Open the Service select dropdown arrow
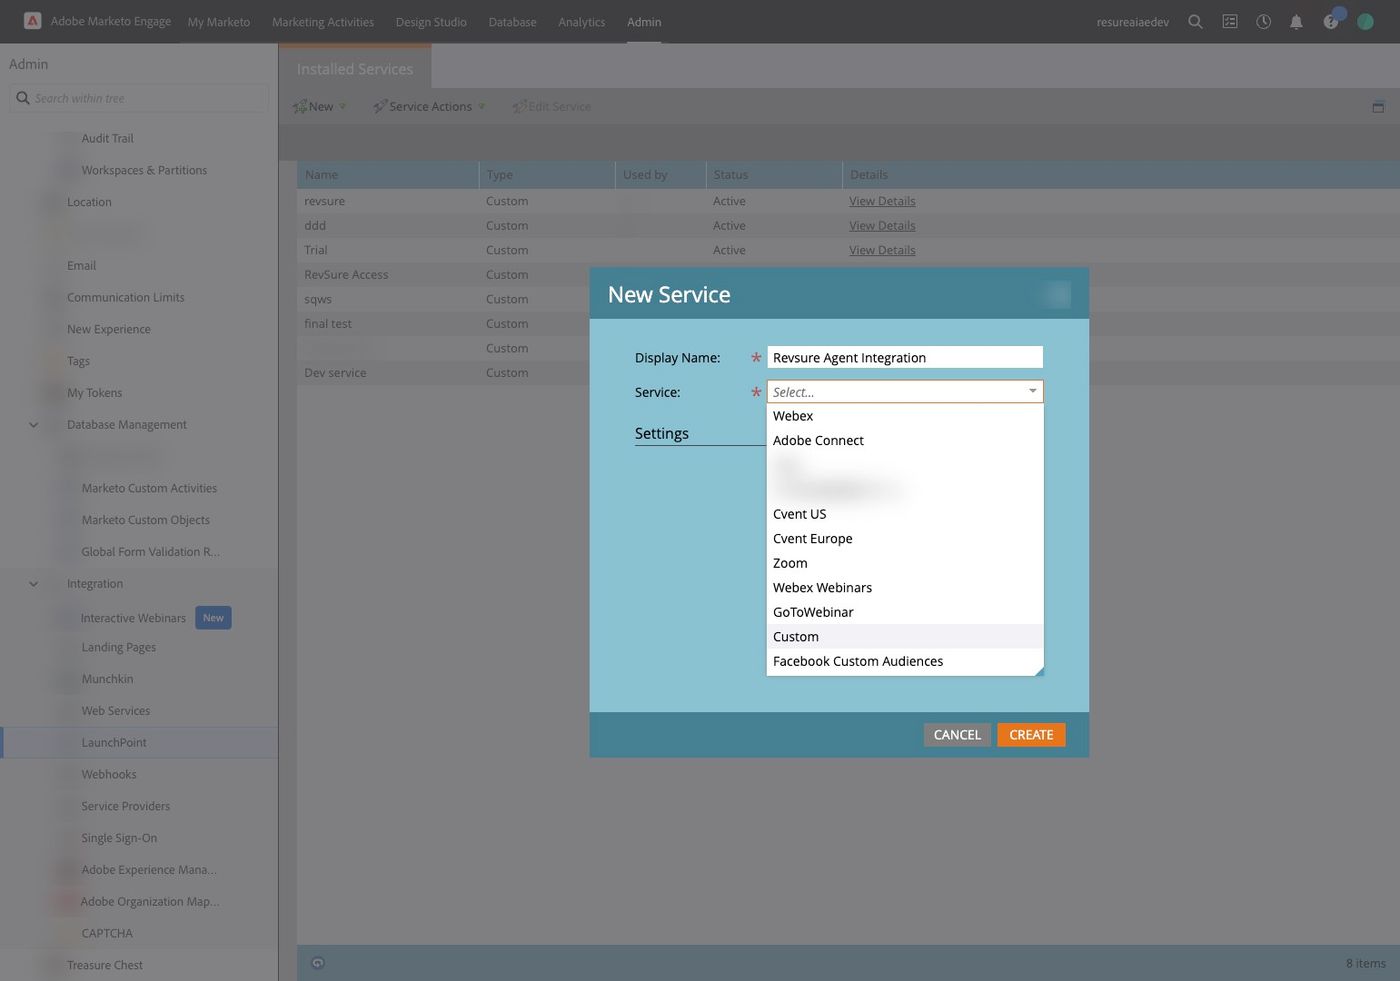 (1033, 391)
